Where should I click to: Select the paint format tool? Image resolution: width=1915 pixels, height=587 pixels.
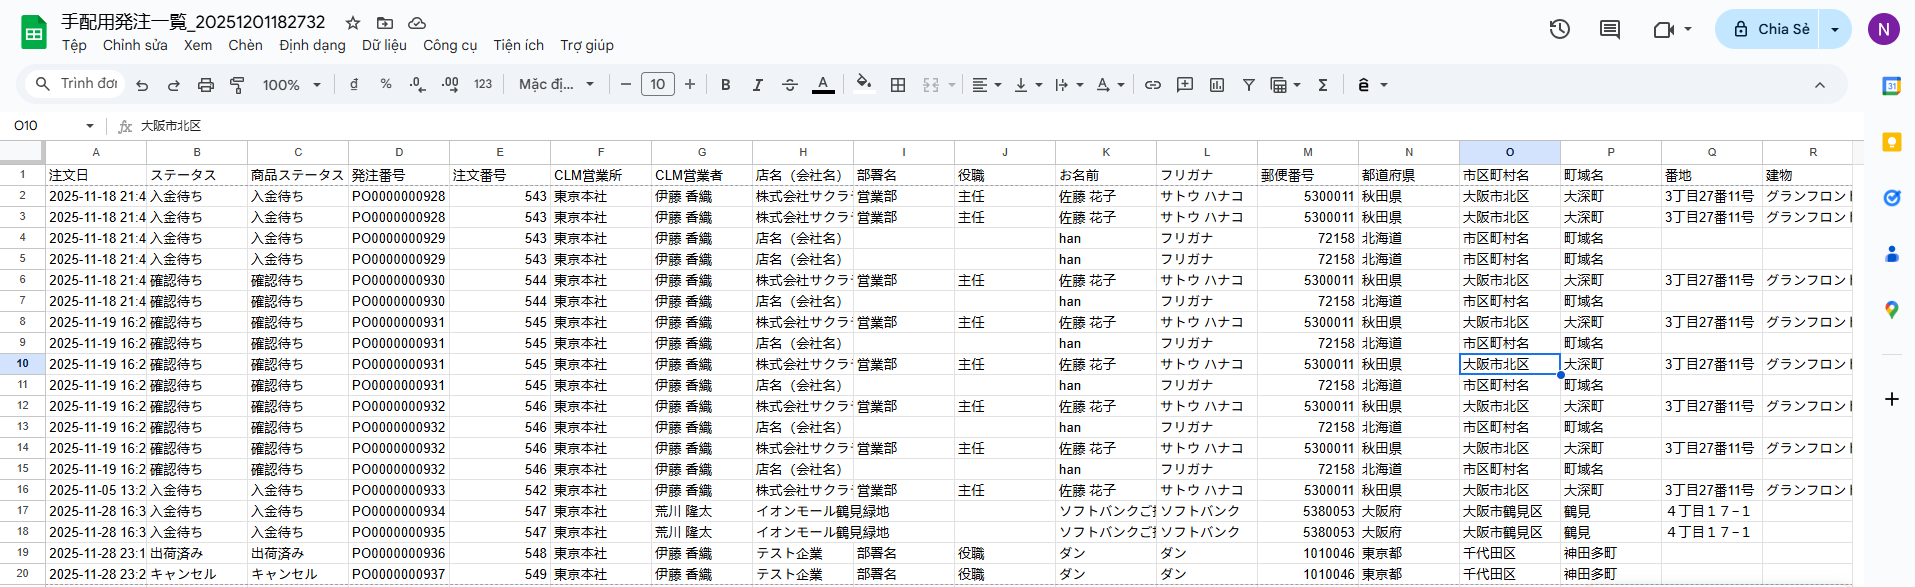pyautogui.click(x=237, y=85)
